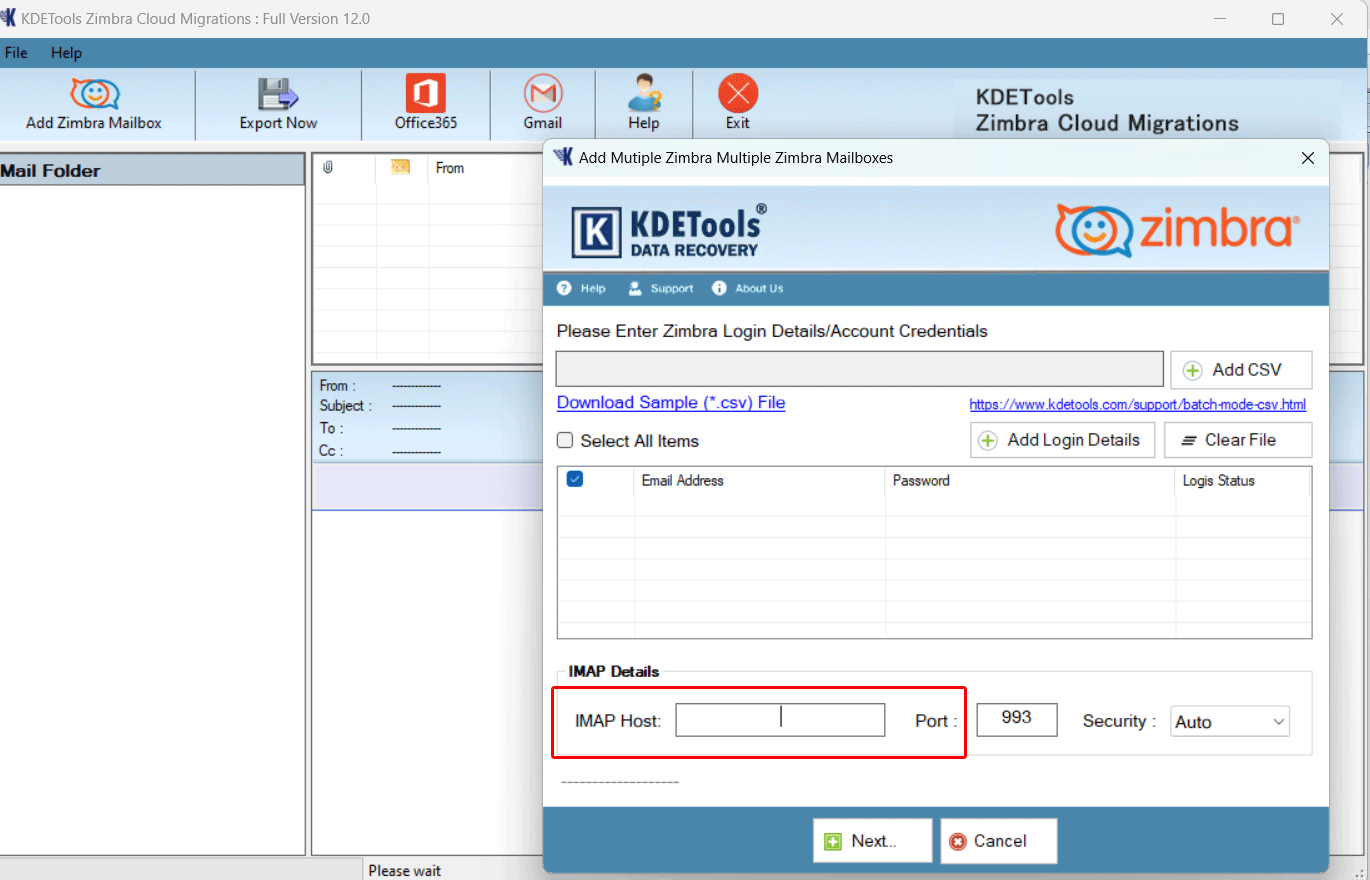
Task: Toggle the checked checkbox in the table header
Action: (575, 479)
